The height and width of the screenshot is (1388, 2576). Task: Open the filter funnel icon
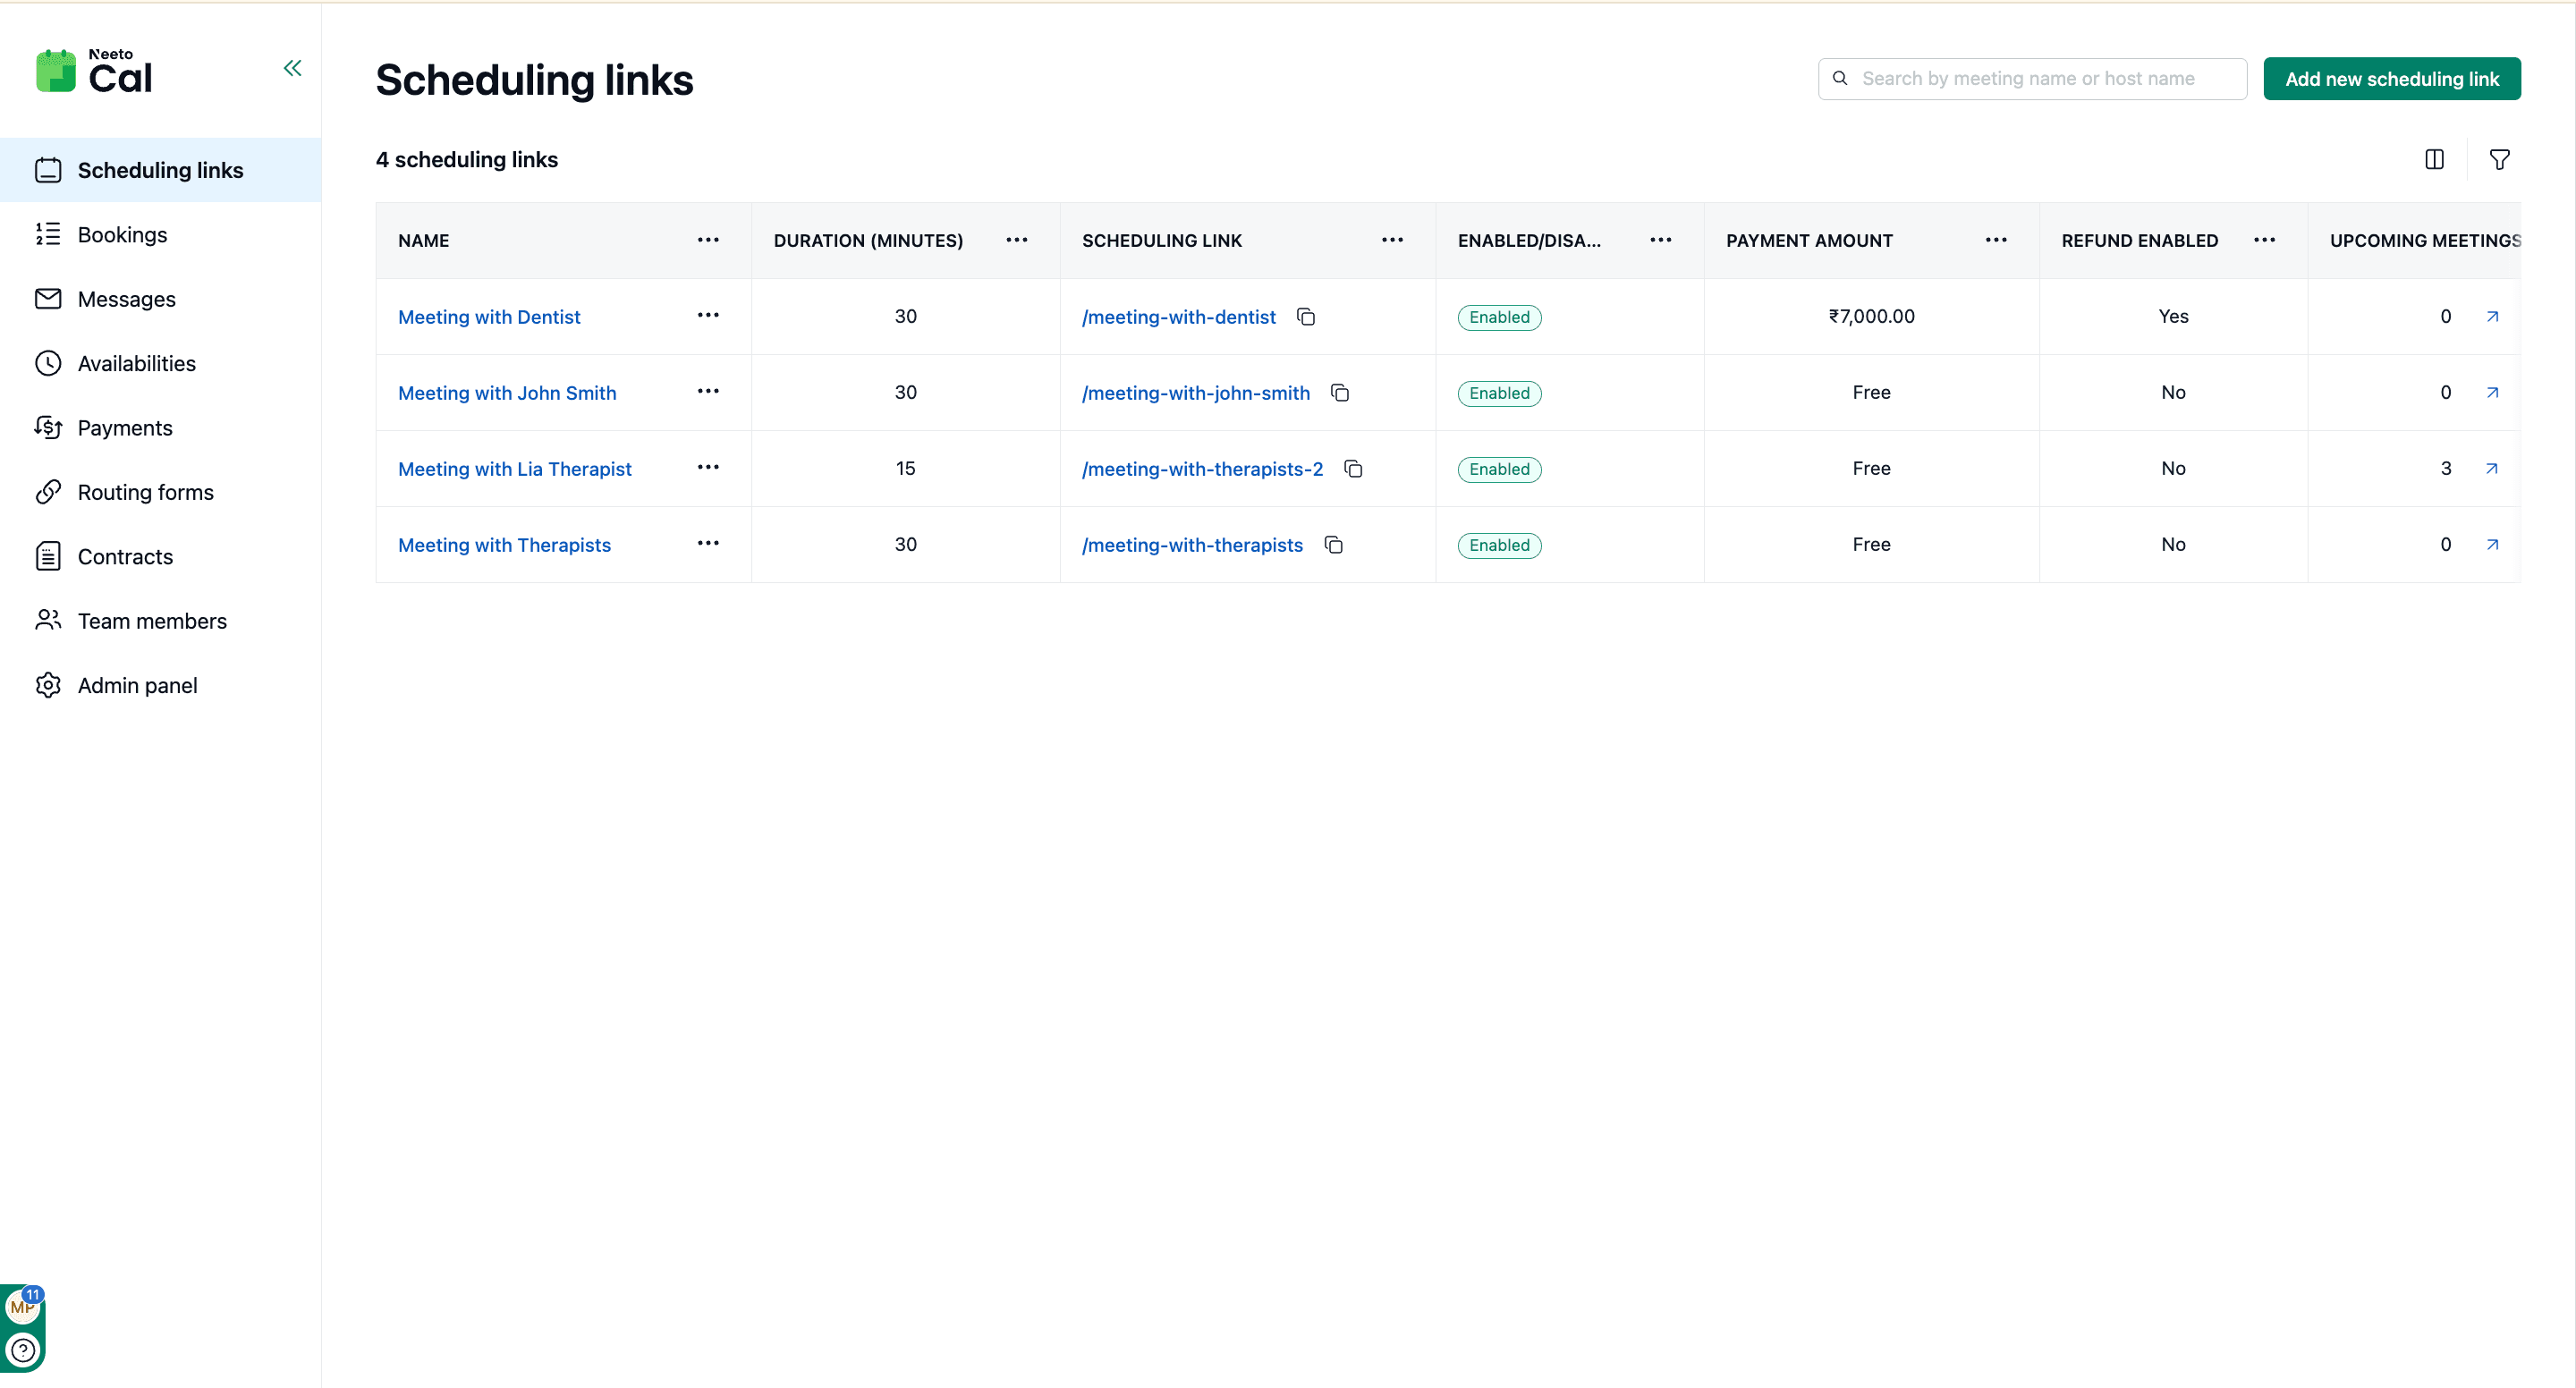[x=2499, y=160]
